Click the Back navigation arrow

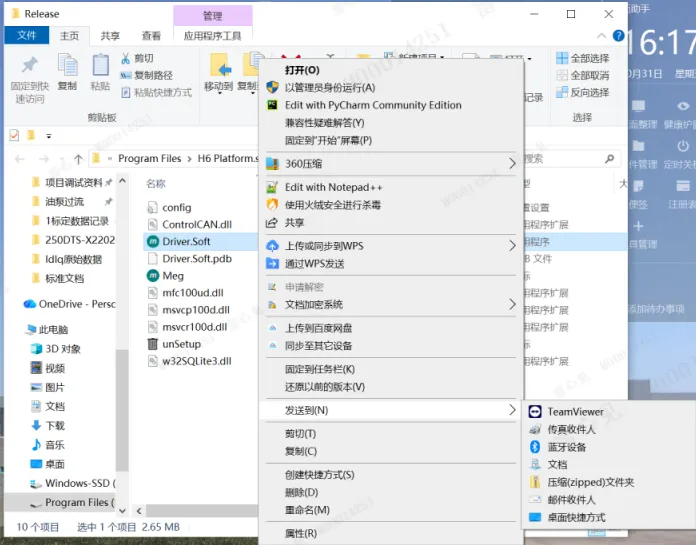click(x=20, y=159)
